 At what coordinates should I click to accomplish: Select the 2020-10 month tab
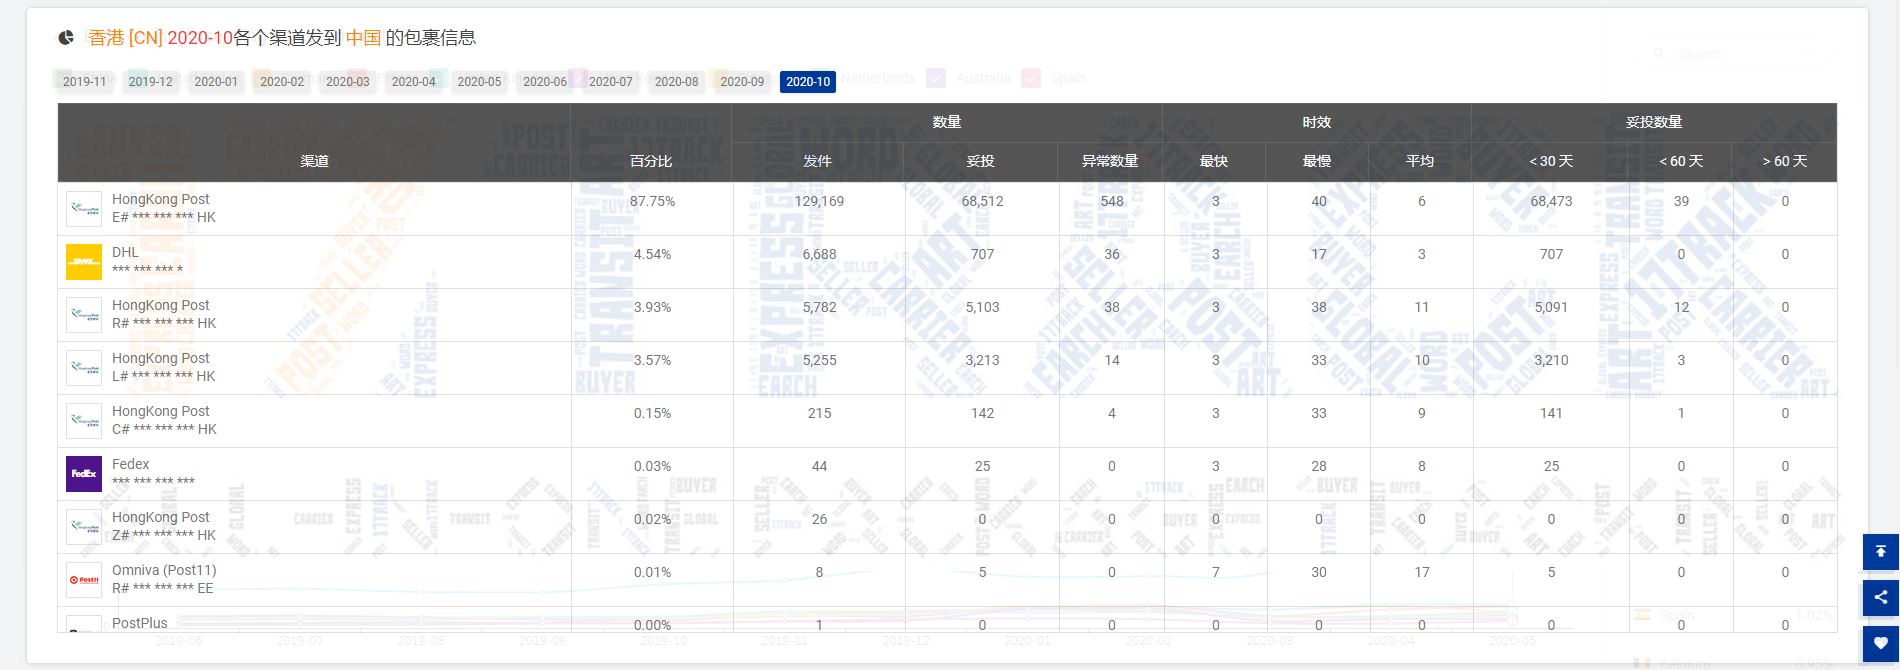[x=807, y=82]
